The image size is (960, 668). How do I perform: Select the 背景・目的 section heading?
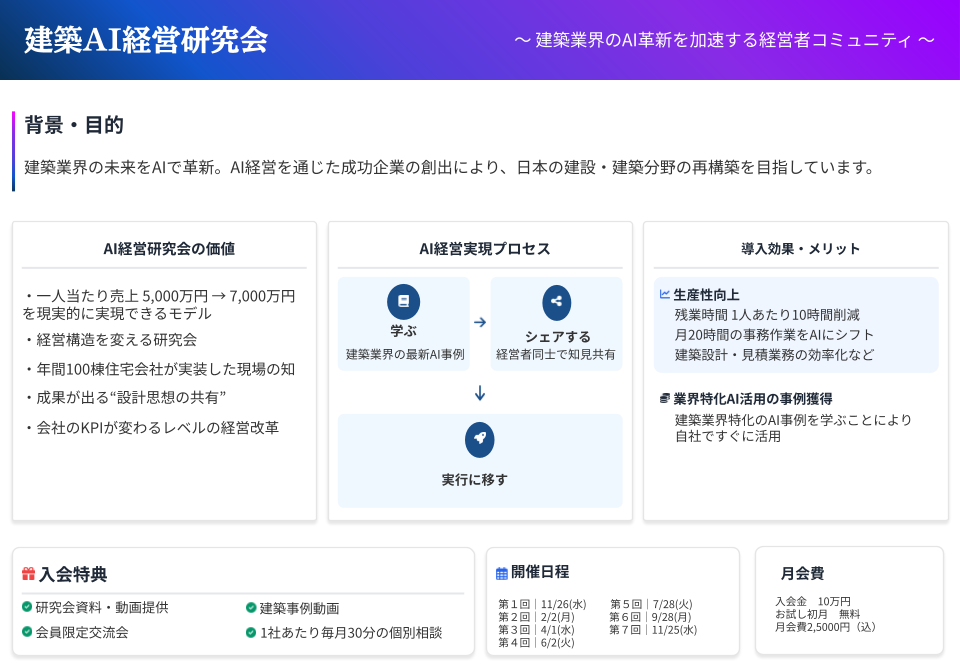click(x=74, y=125)
